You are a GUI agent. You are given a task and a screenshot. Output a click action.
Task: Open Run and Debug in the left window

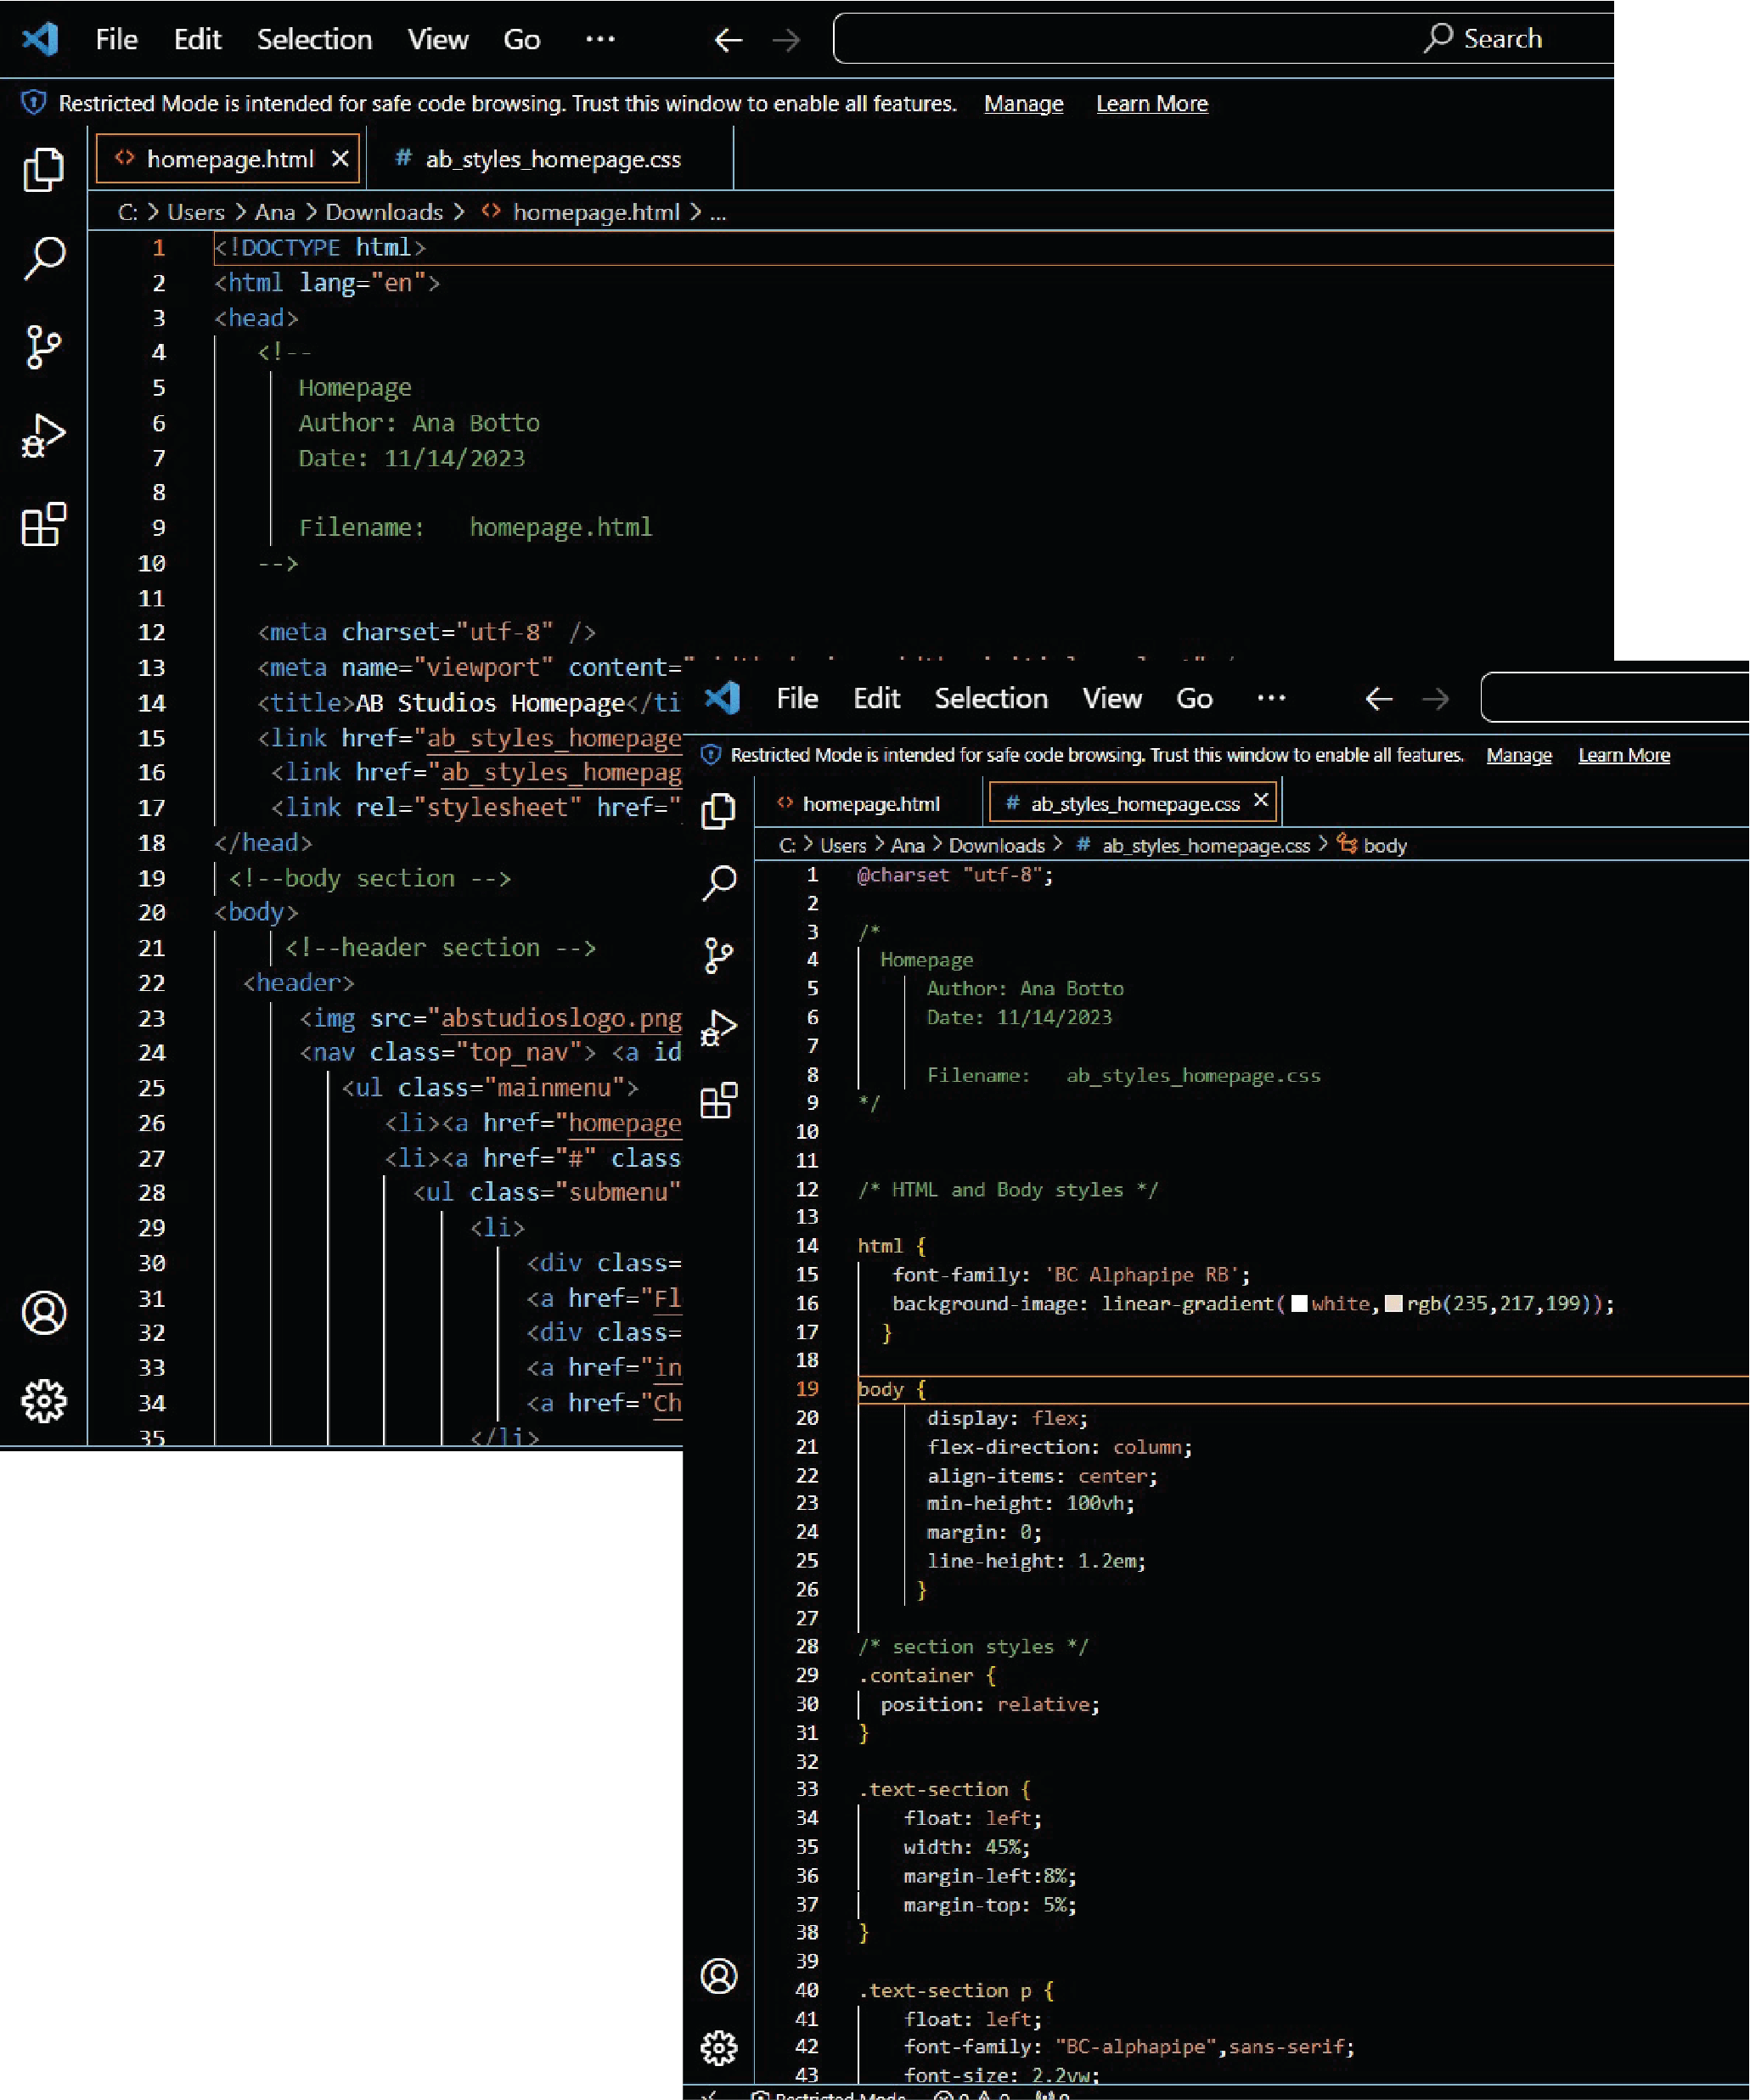pyautogui.click(x=43, y=436)
